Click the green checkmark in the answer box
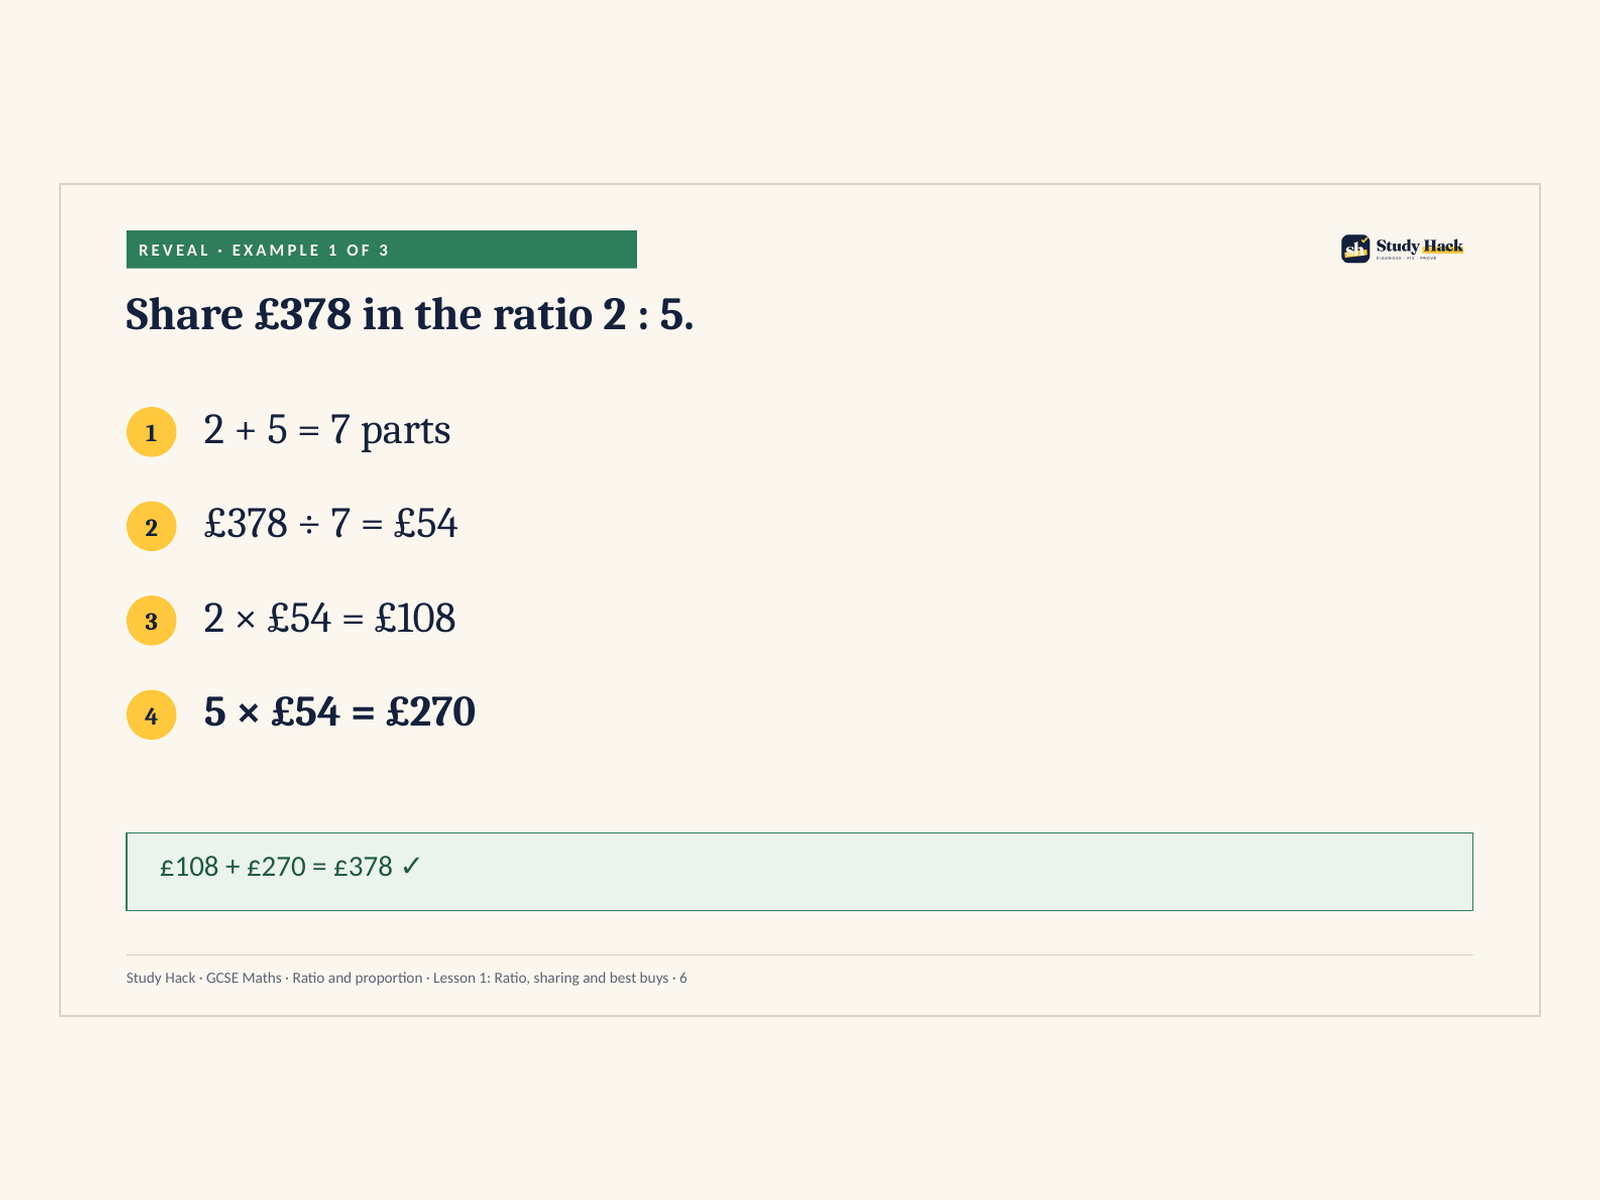The image size is (1600, 1200). coord(411,866)
